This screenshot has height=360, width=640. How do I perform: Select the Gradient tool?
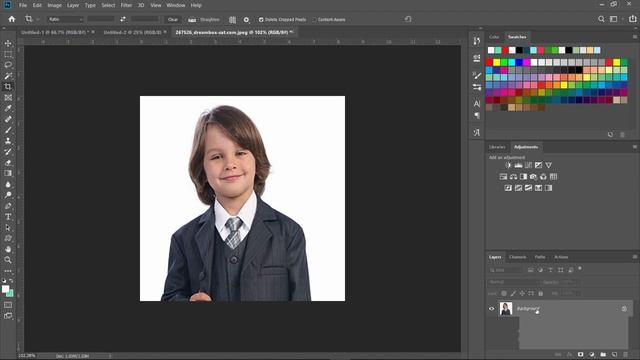click(x=8, y=173)
